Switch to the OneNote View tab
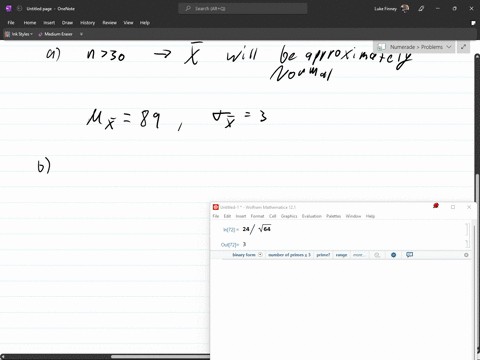This screenshot has height=360, width=480. tap(128, 23)
